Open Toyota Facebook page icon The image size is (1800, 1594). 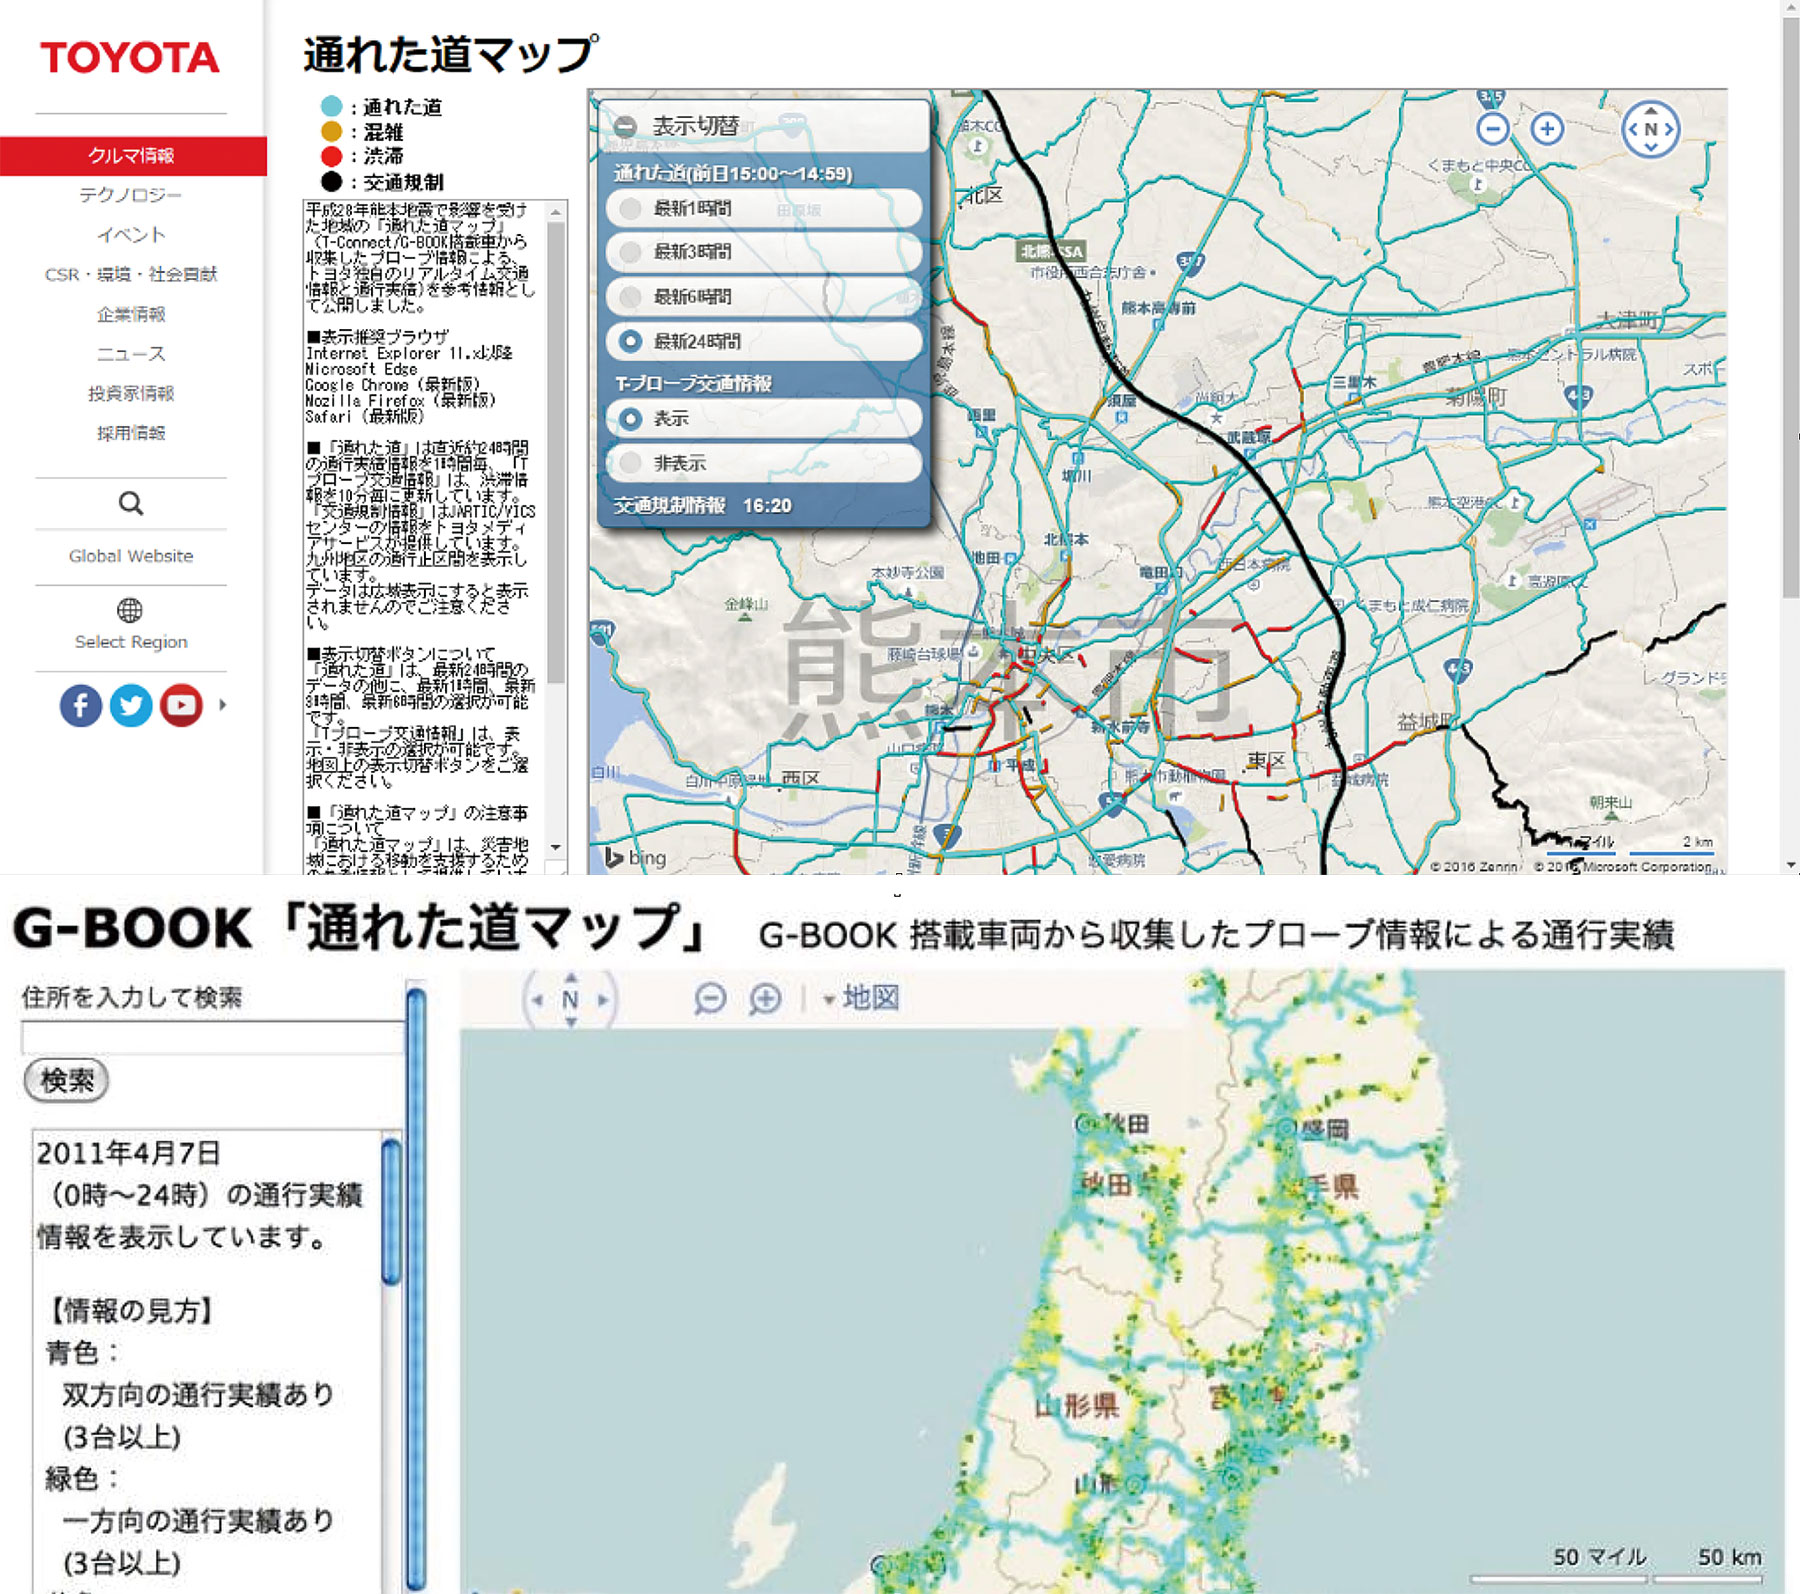pos(81,705)
